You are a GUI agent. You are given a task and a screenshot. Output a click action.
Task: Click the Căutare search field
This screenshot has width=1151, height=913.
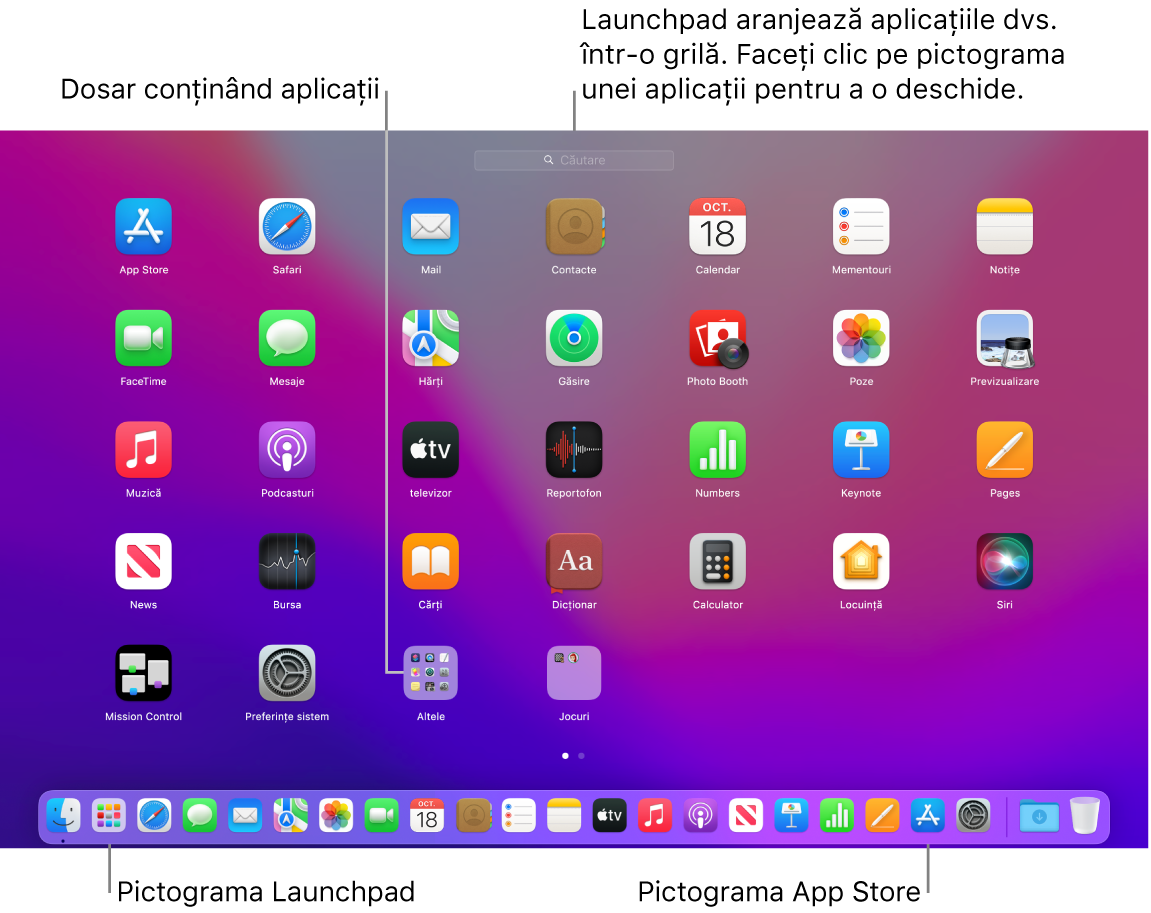click(x=573, y=160)
